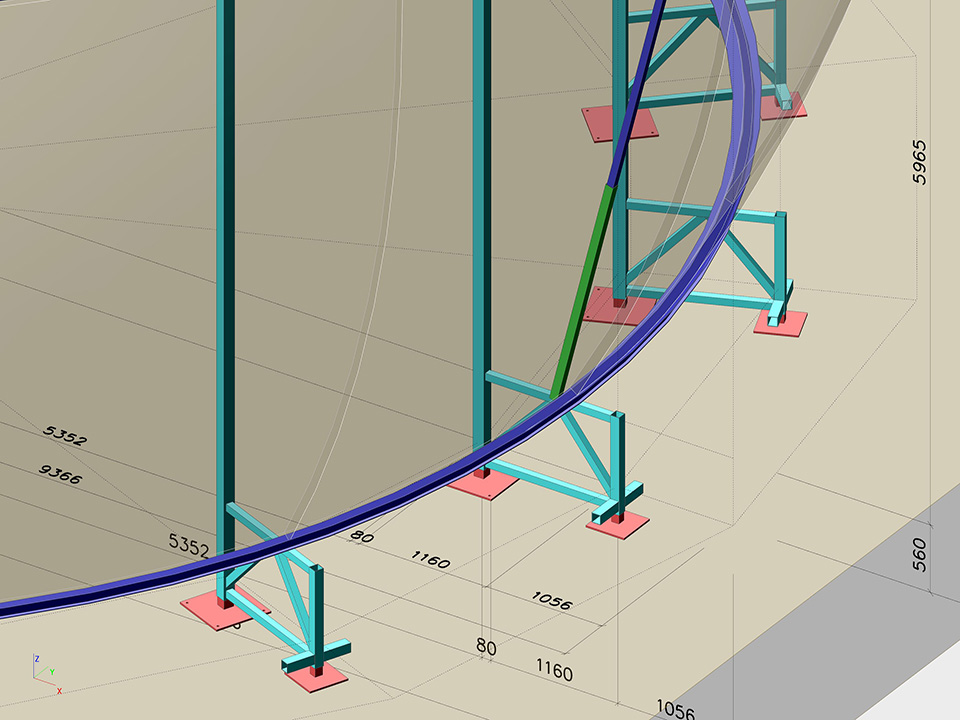
Task: Select the frontmost red base plate
Action: coord(316,677)
